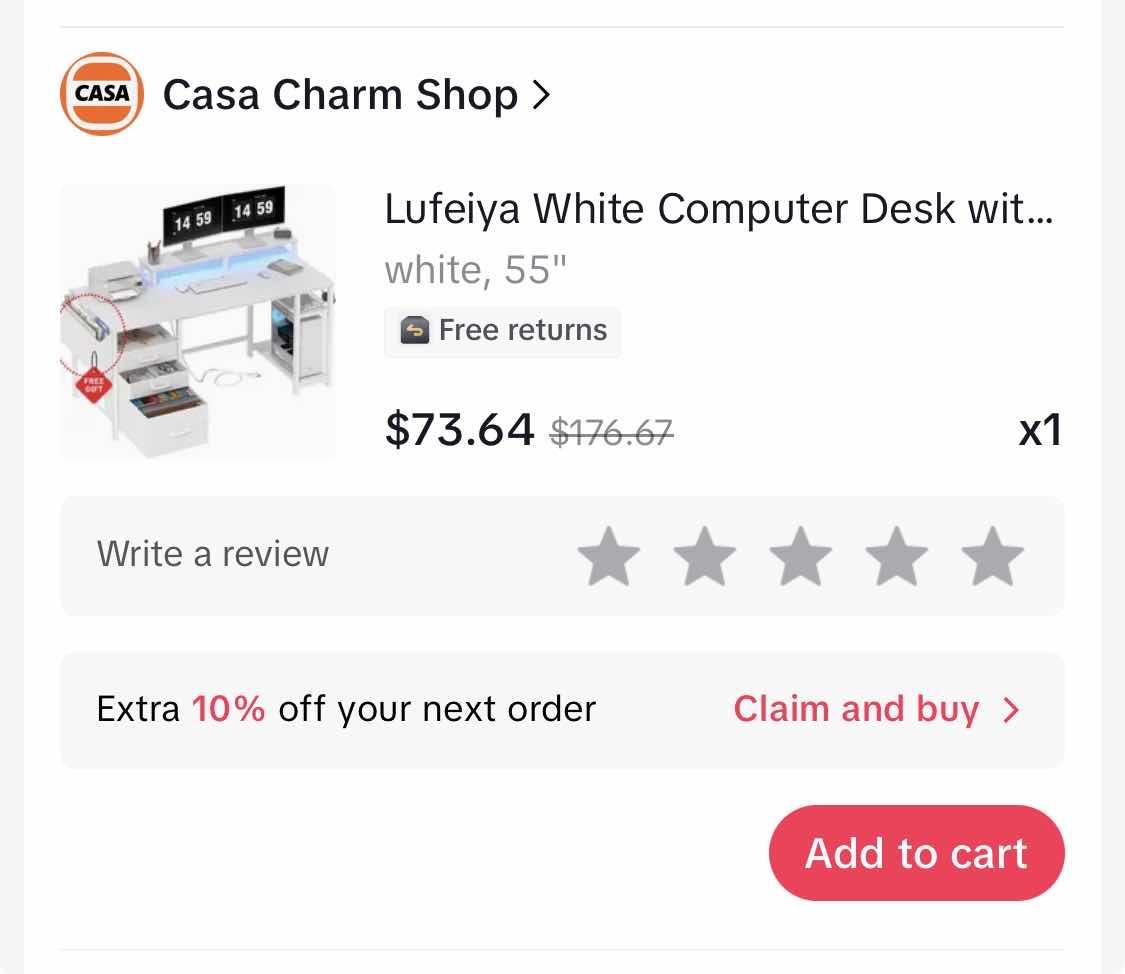Tap Extra 10% off your next order banner
Image resolution: width=1125 pixels, height=974 pixels.
tap(562, 710)
